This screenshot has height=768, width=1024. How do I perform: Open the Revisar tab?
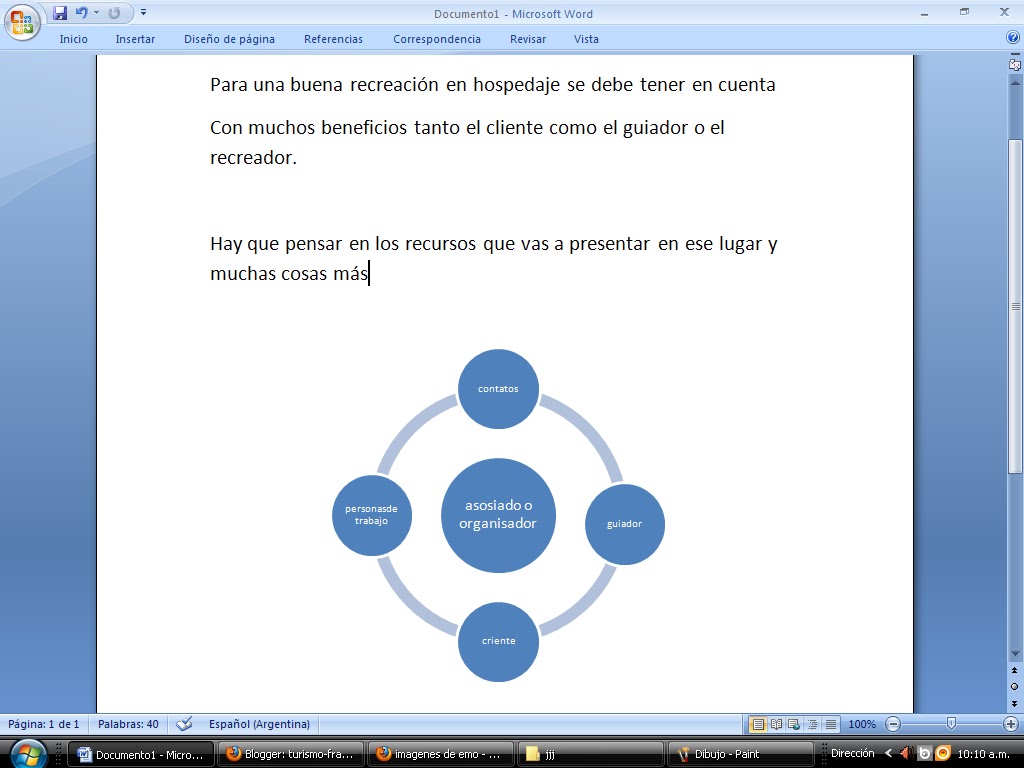pyautogui.click(x=528, y=39)
